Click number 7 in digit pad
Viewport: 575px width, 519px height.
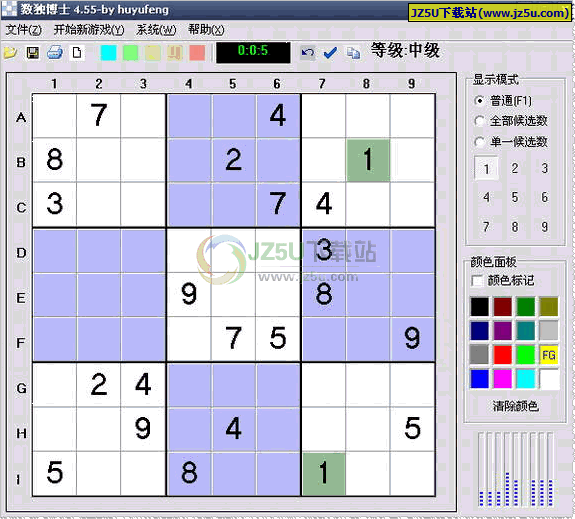486,227
